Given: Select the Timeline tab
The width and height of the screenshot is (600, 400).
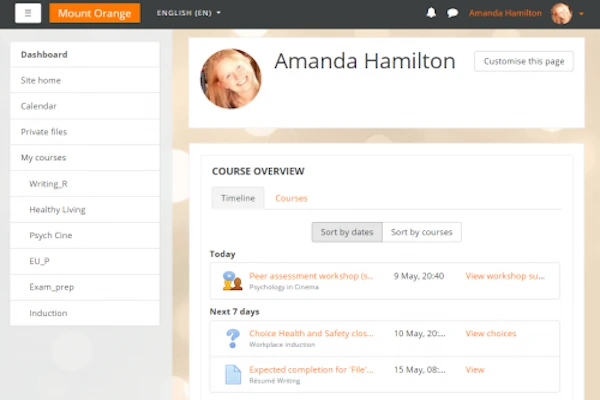Looking at the screenshot, I should (x=238, y=198).
